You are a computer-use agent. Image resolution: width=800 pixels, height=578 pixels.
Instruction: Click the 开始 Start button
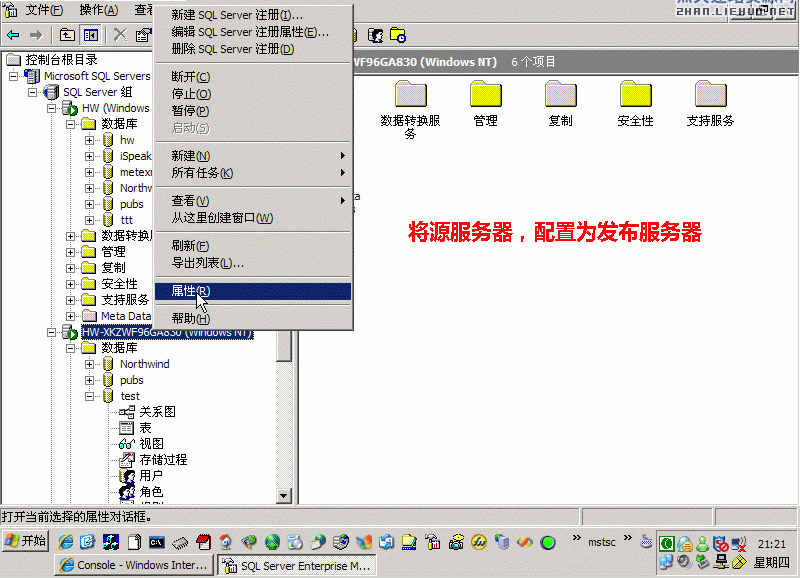tap(26, 541)
